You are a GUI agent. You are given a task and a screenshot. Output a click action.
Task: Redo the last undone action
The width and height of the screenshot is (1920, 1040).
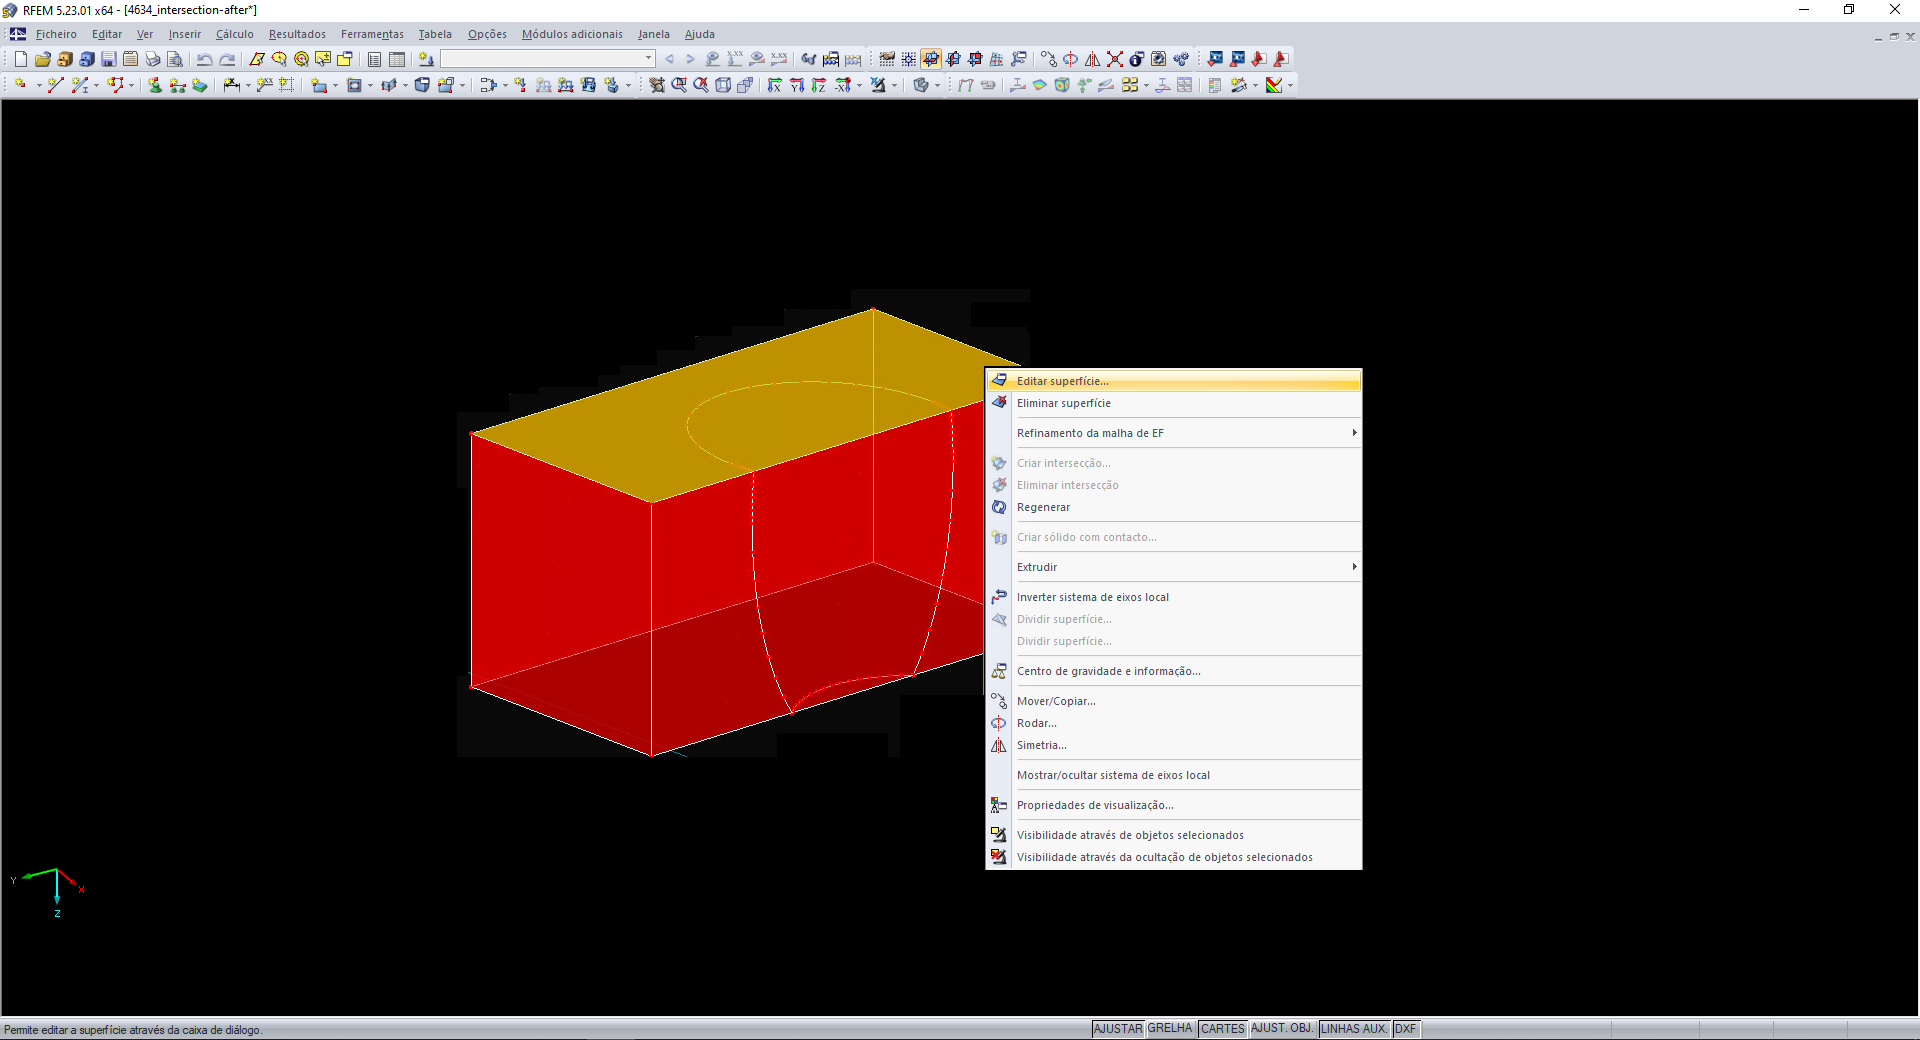(227, 59)
